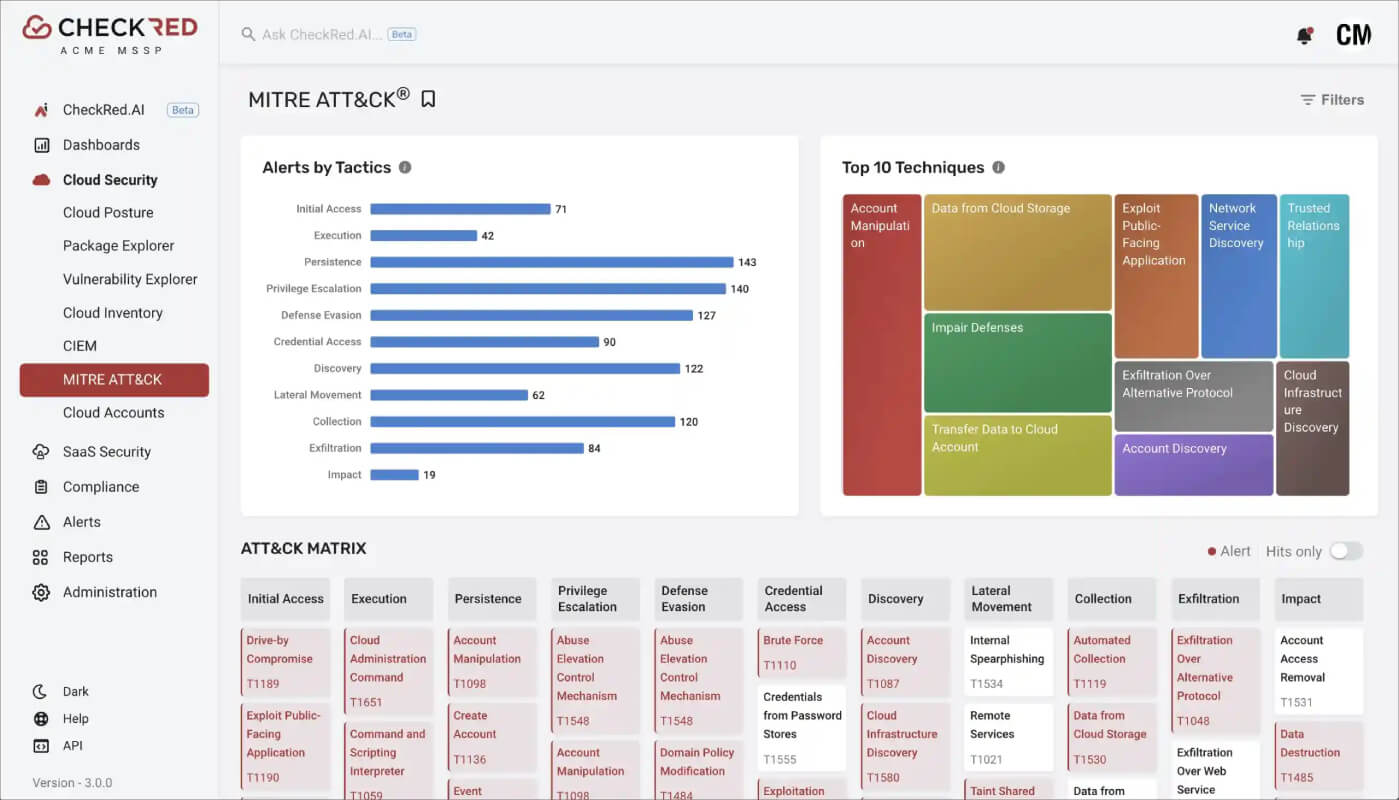The height and width of the screenshot is (800, 1399).
Task: Click the Cloud Security cloud icon
Action: point(41,180)
